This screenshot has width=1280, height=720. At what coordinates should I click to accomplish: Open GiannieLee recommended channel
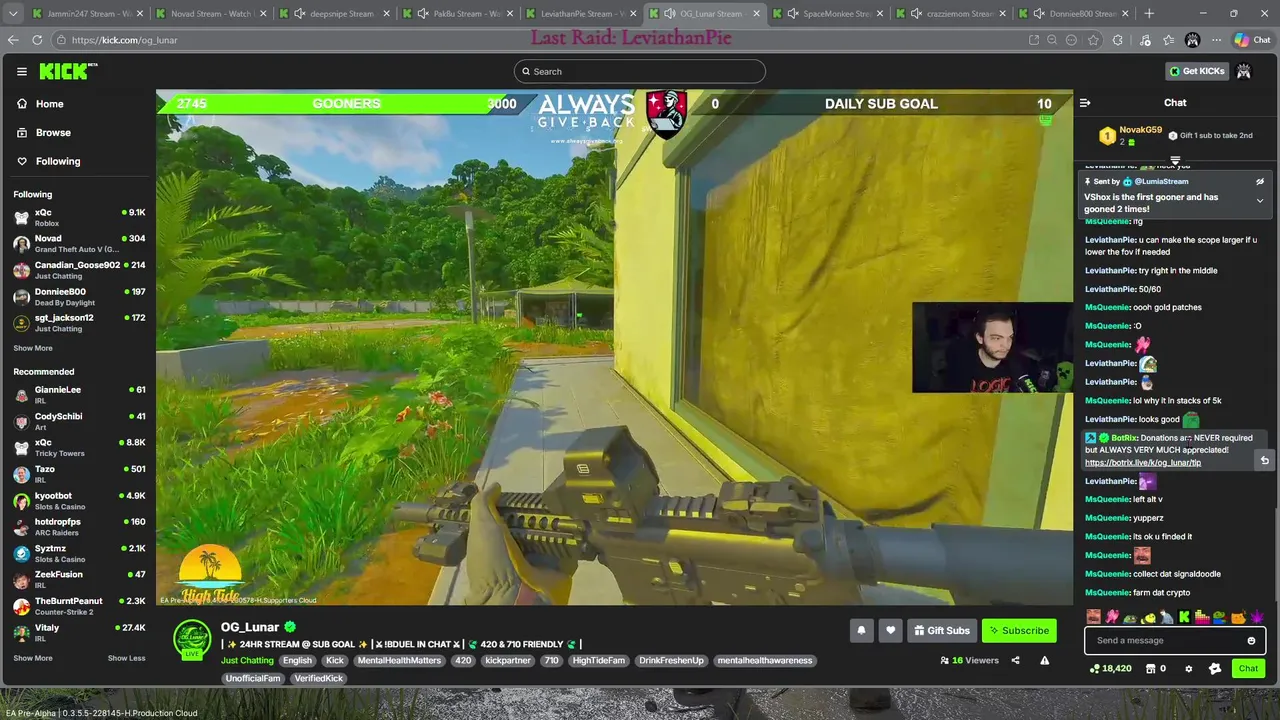point(79,394)
